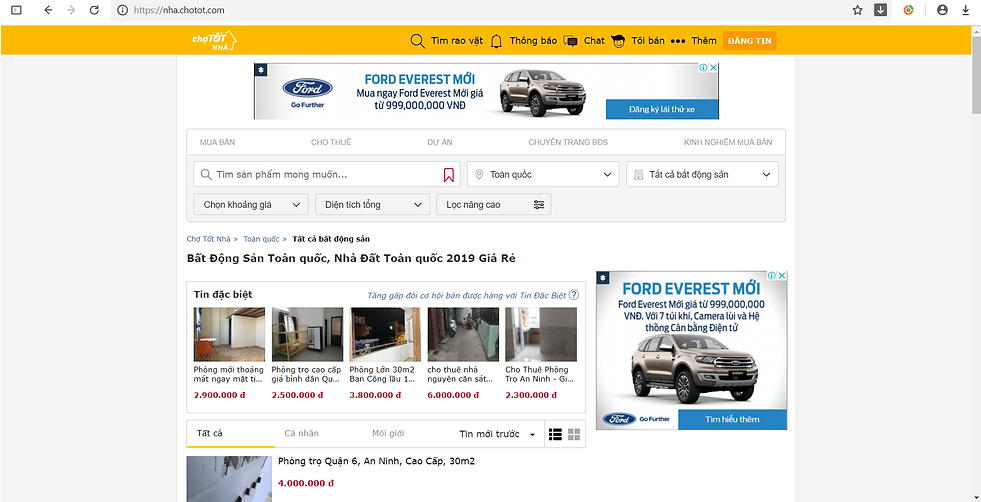The width and height of the screenshot is (981, 502).
Task: Open Phòng trọ Quận 6, An Ninh listing title
Action: click(x=377, y=461)
